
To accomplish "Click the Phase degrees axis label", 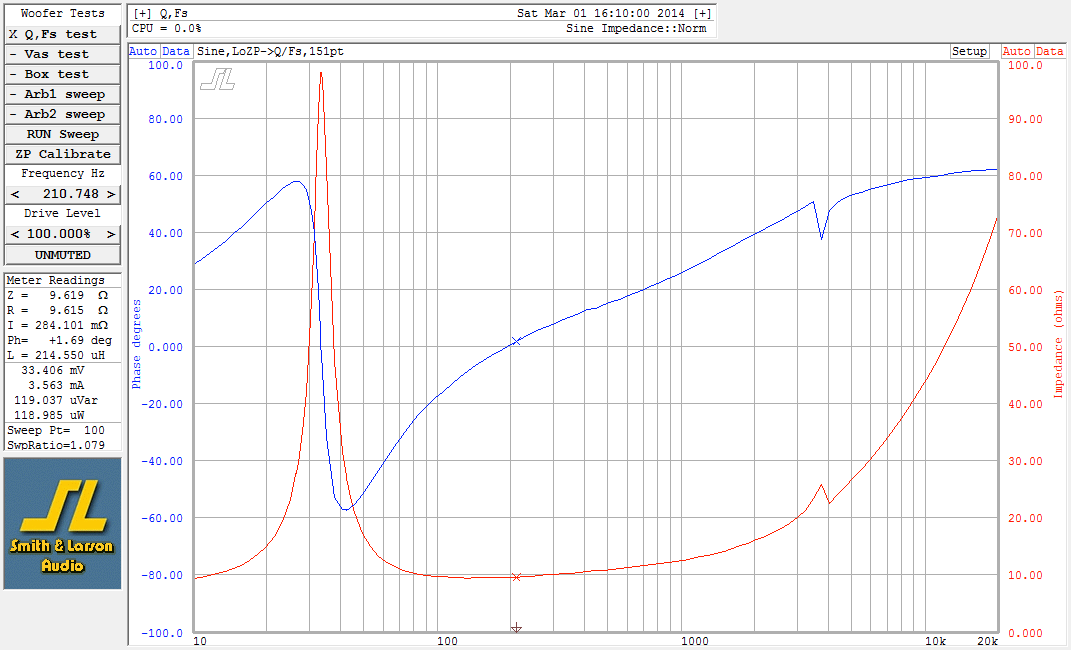I will [x=136, y=344].
